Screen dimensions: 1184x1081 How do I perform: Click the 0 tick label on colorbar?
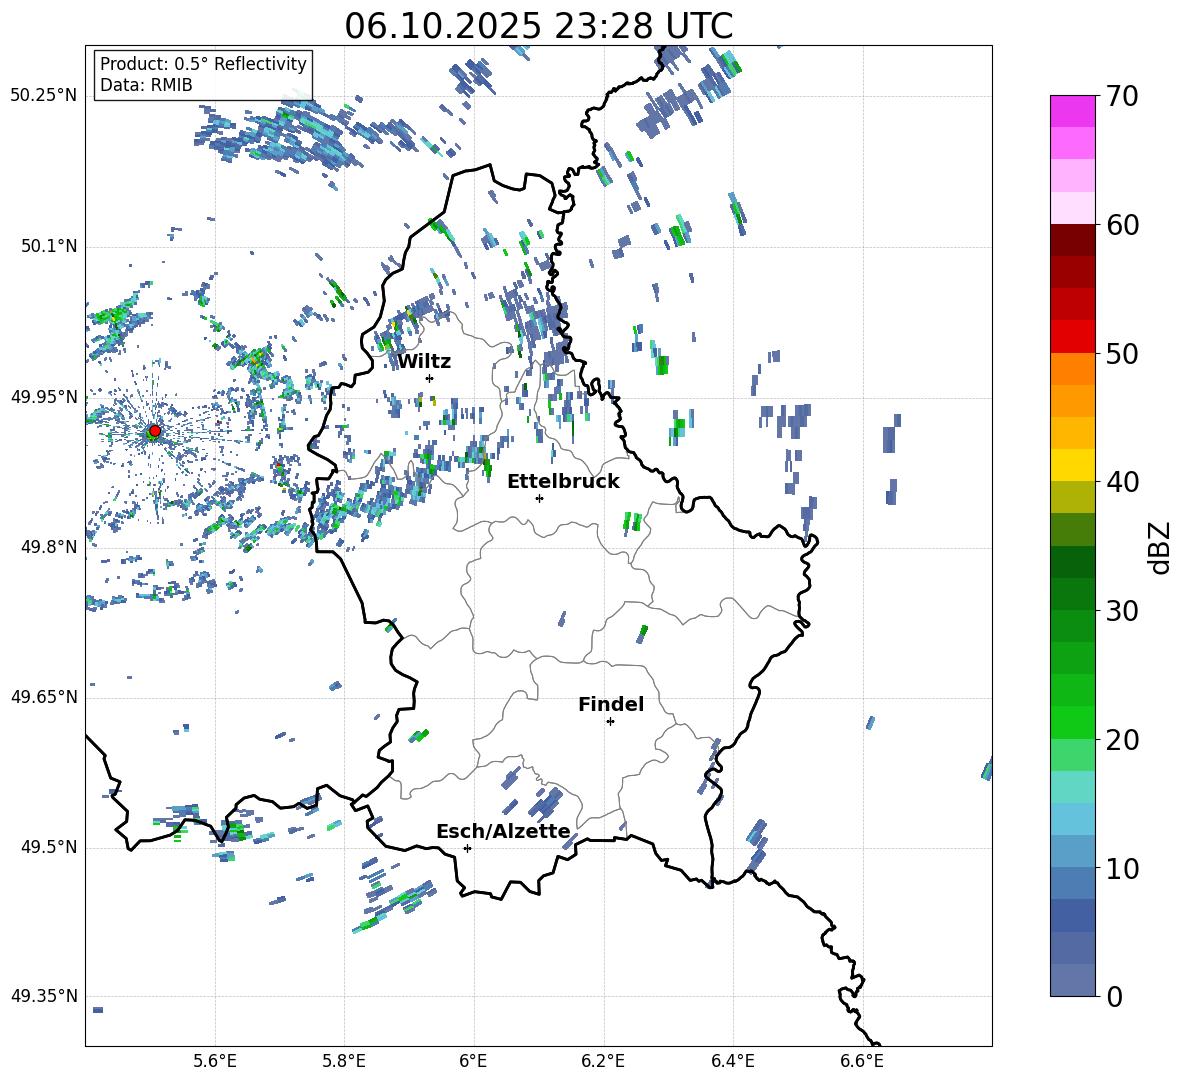pos(1115,997)
